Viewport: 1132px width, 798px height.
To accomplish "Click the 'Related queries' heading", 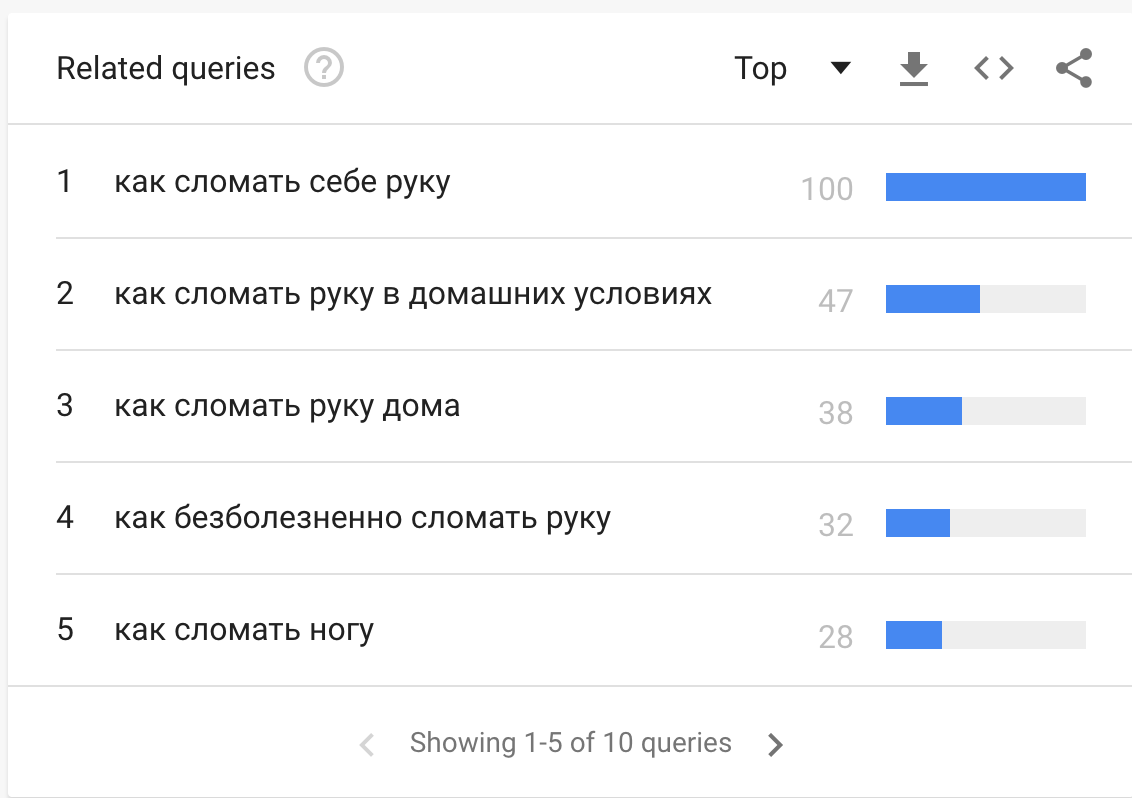I will pyautogui.click(x=166, y=68).
